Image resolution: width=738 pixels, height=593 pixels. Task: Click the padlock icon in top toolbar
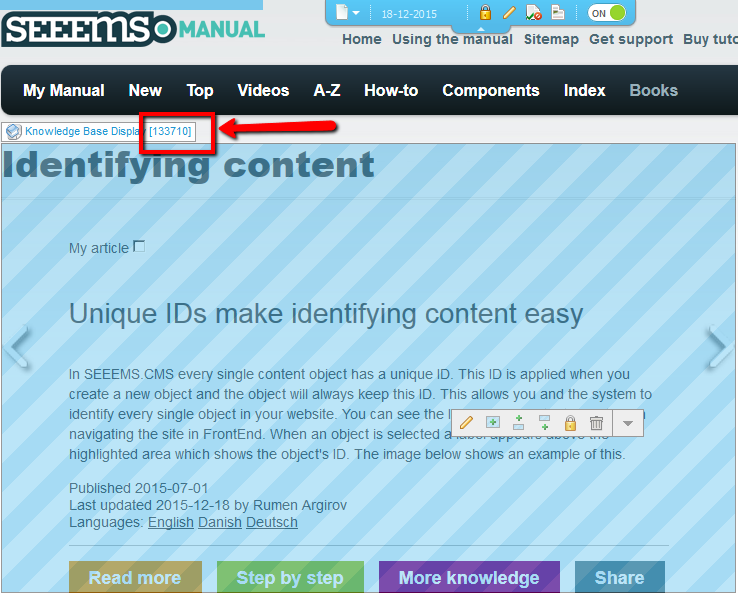485,13
